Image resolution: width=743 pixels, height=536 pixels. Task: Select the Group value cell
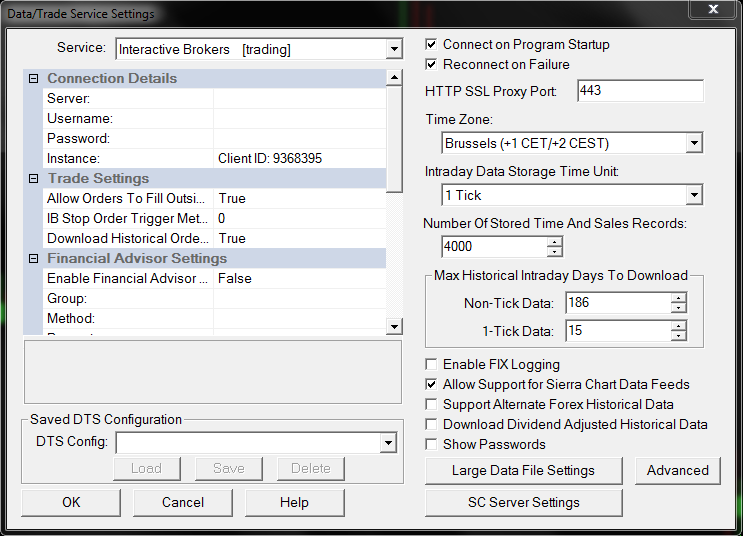click(x=299, y=299)
